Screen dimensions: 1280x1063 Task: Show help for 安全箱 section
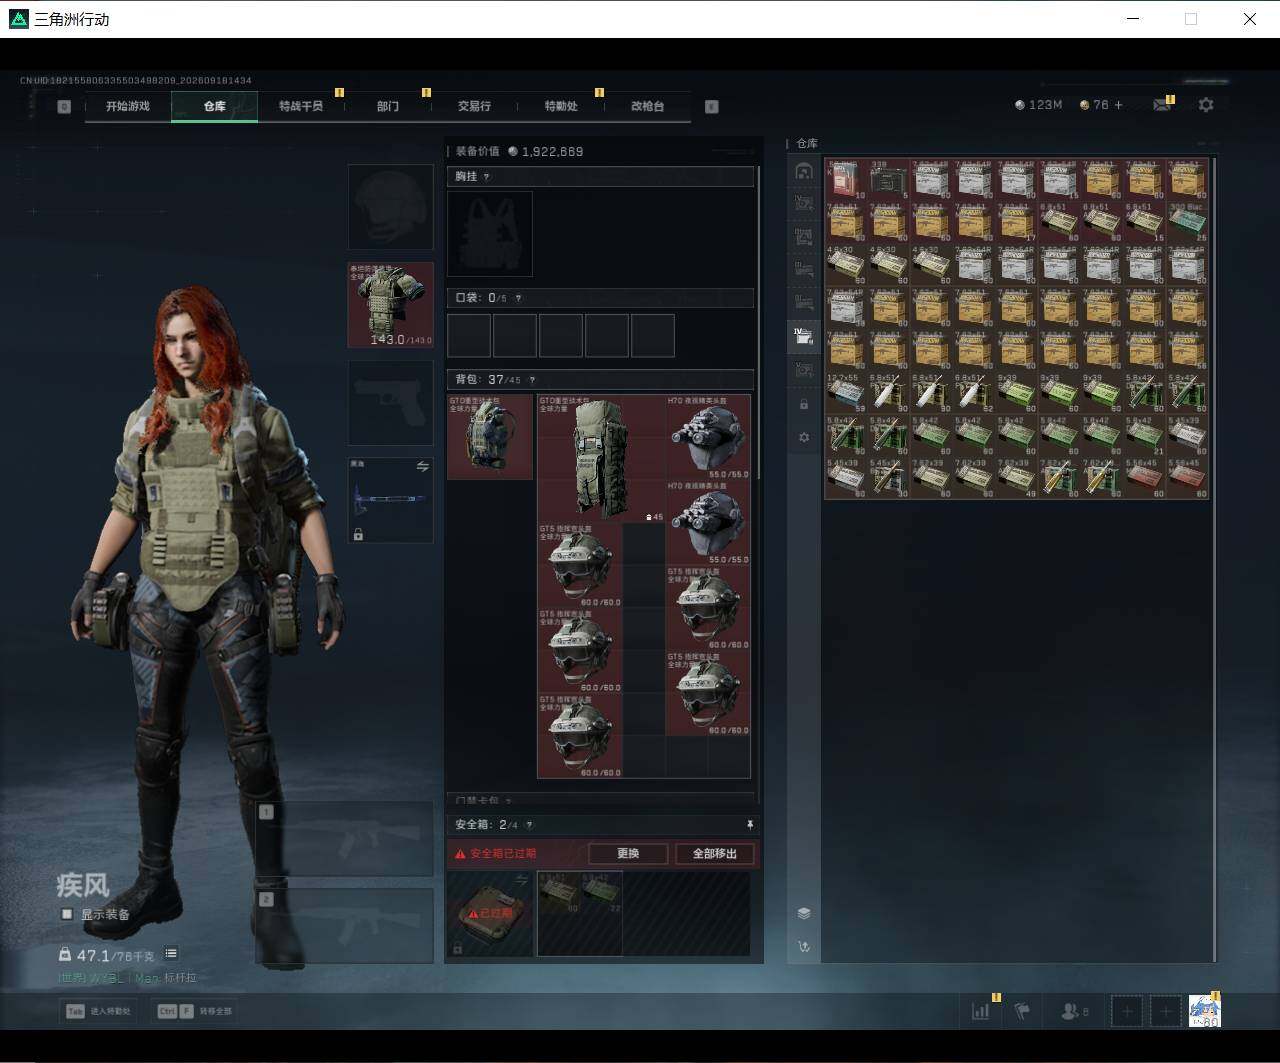pos(529,825)
